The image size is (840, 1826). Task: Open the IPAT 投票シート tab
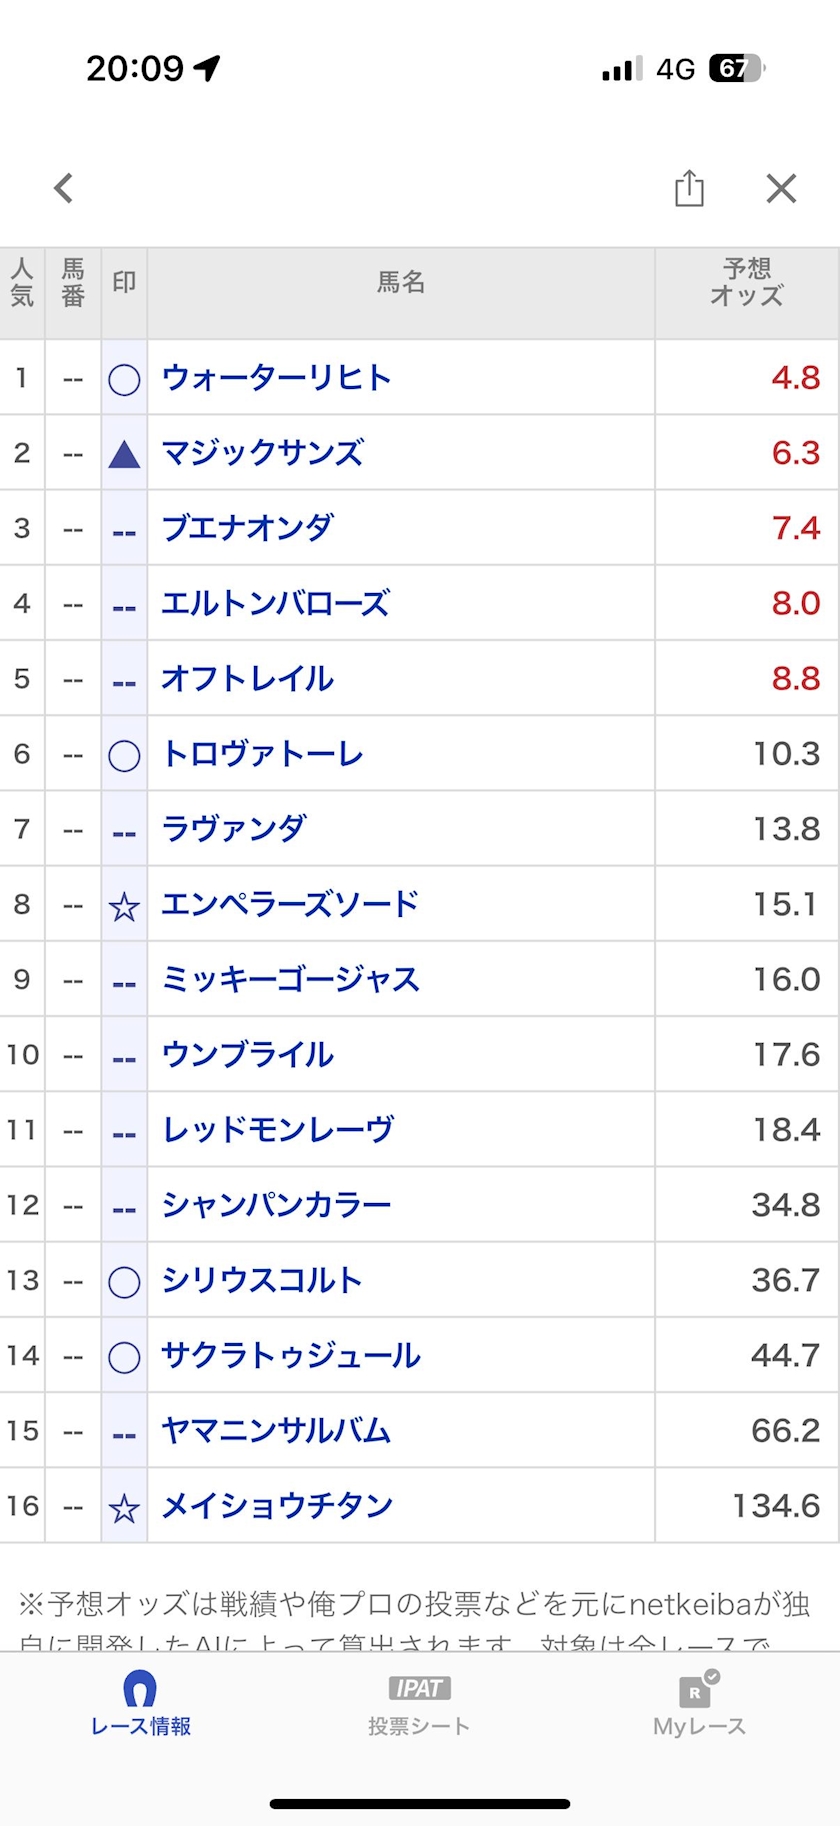(419, 1705)
